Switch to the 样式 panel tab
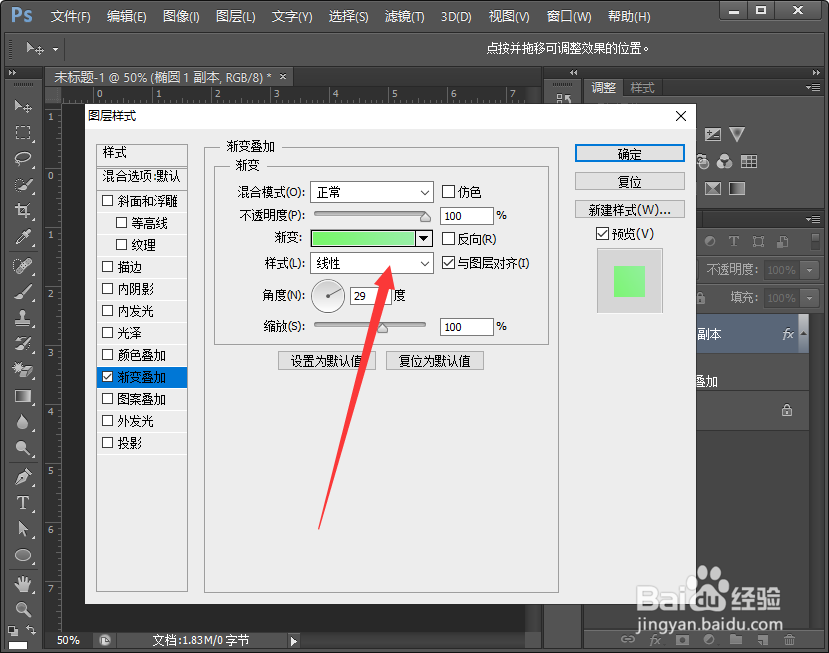Screen dimensions: 829x653 (642, 88)
